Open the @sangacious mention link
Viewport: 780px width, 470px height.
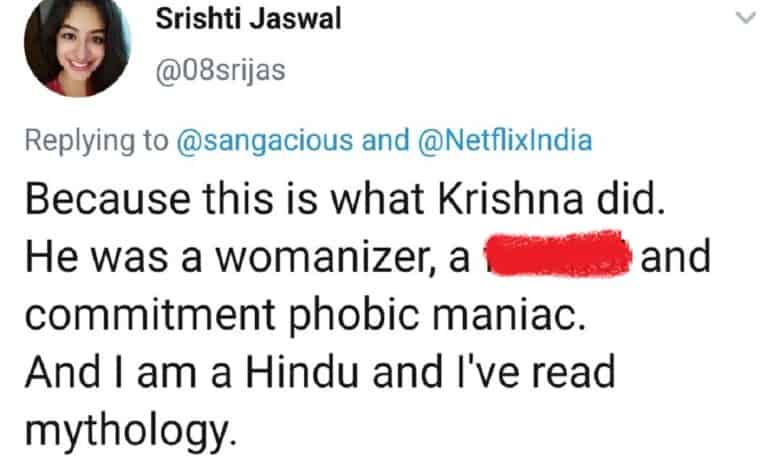264,141
